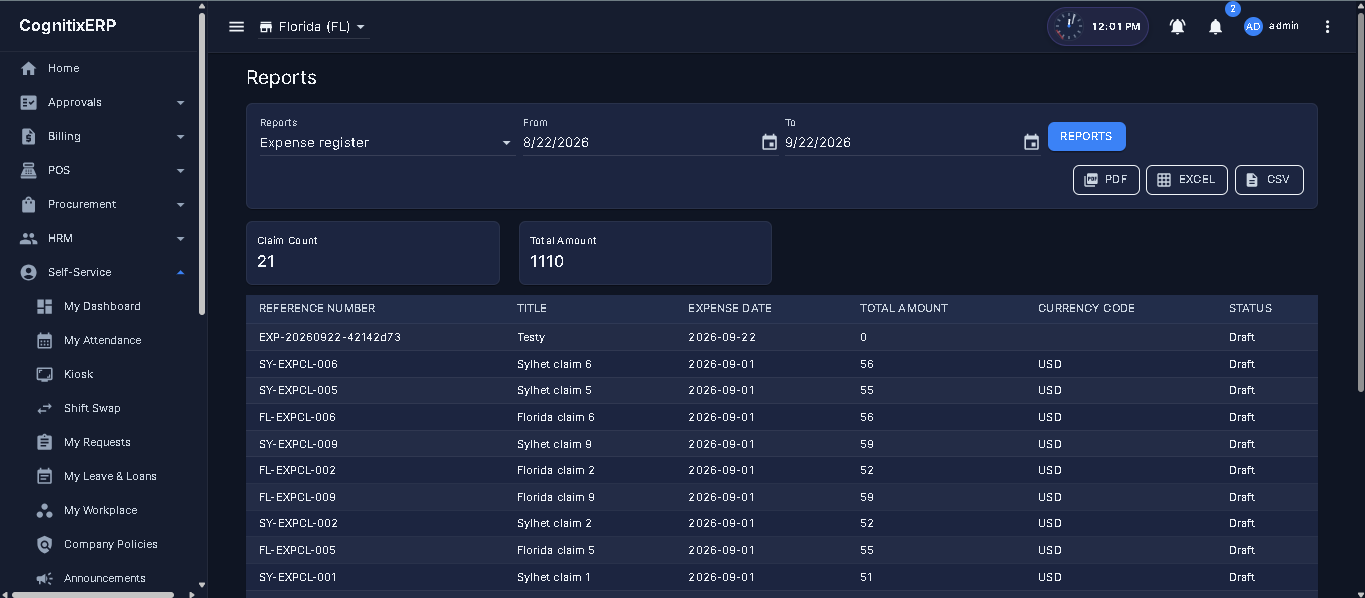Click the EXPENSE DATE column header

[x=730, y=308]
